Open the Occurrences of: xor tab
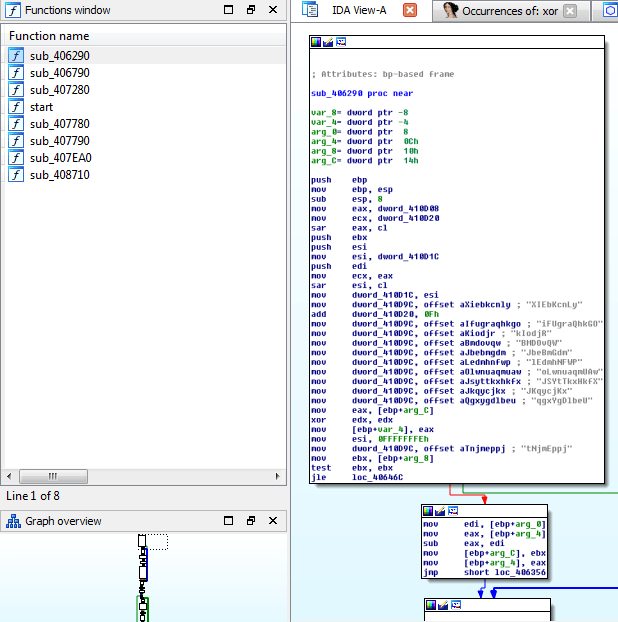This screenshot has width=618, height=622. (x=509, y=11)
